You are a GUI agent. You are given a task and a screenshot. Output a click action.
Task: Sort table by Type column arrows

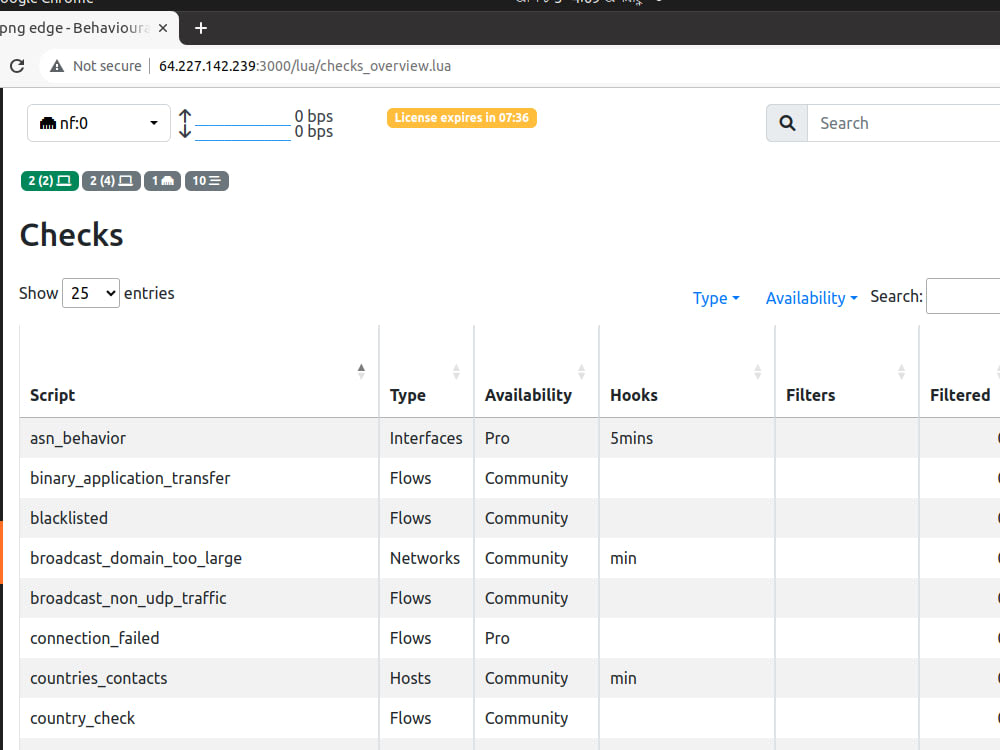click(x=456, y=372)
